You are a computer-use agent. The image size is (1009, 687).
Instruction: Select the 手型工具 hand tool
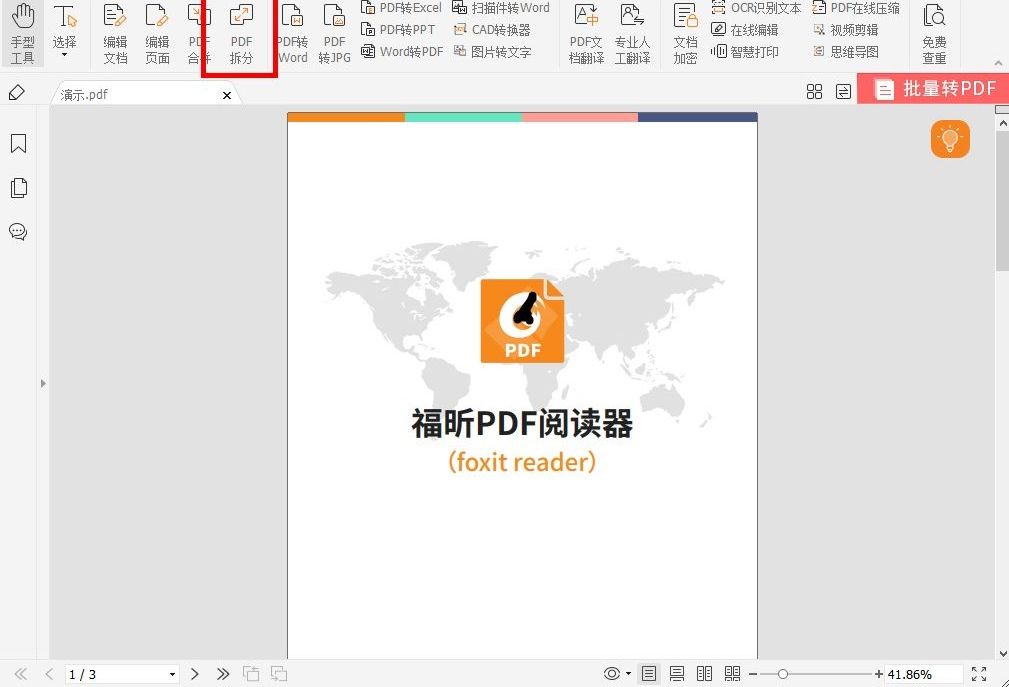21,33
